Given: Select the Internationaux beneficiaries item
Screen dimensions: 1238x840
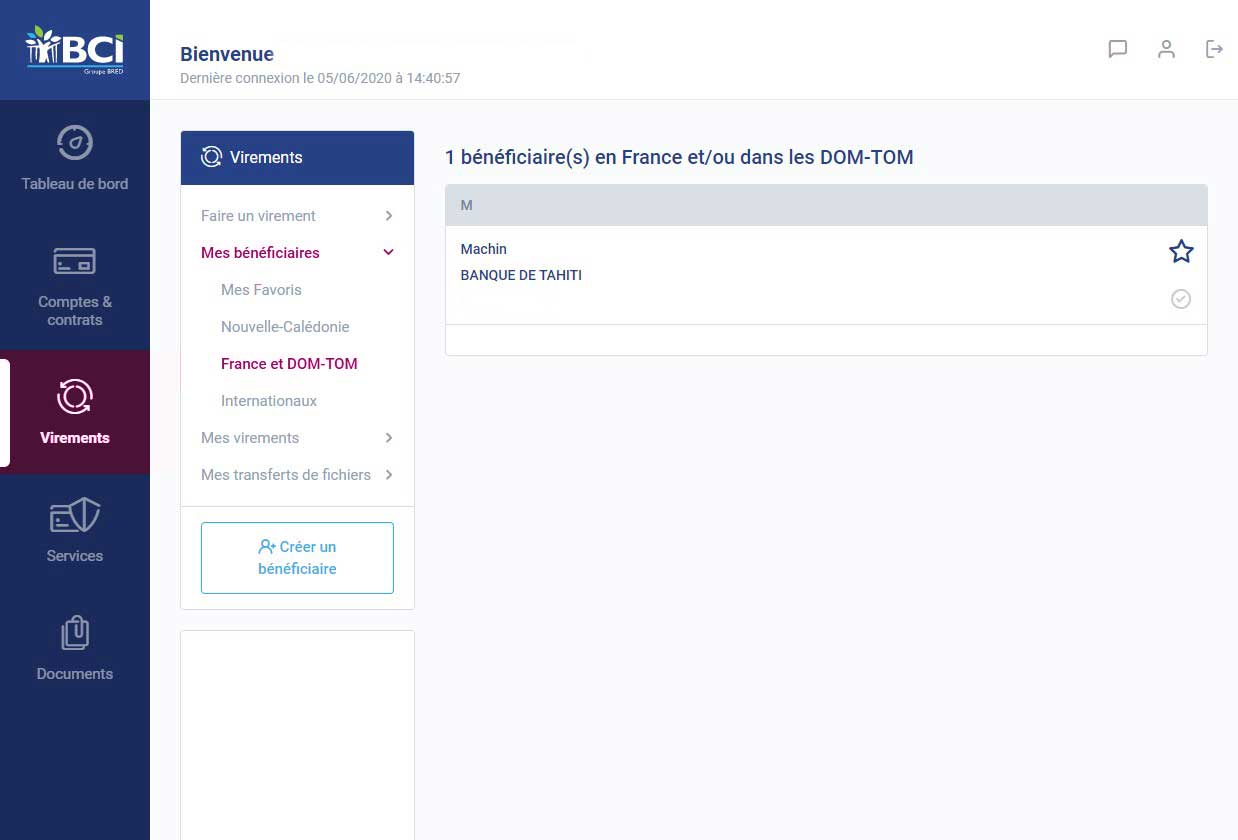Looking at the screenshot, I should pos(269,401).
